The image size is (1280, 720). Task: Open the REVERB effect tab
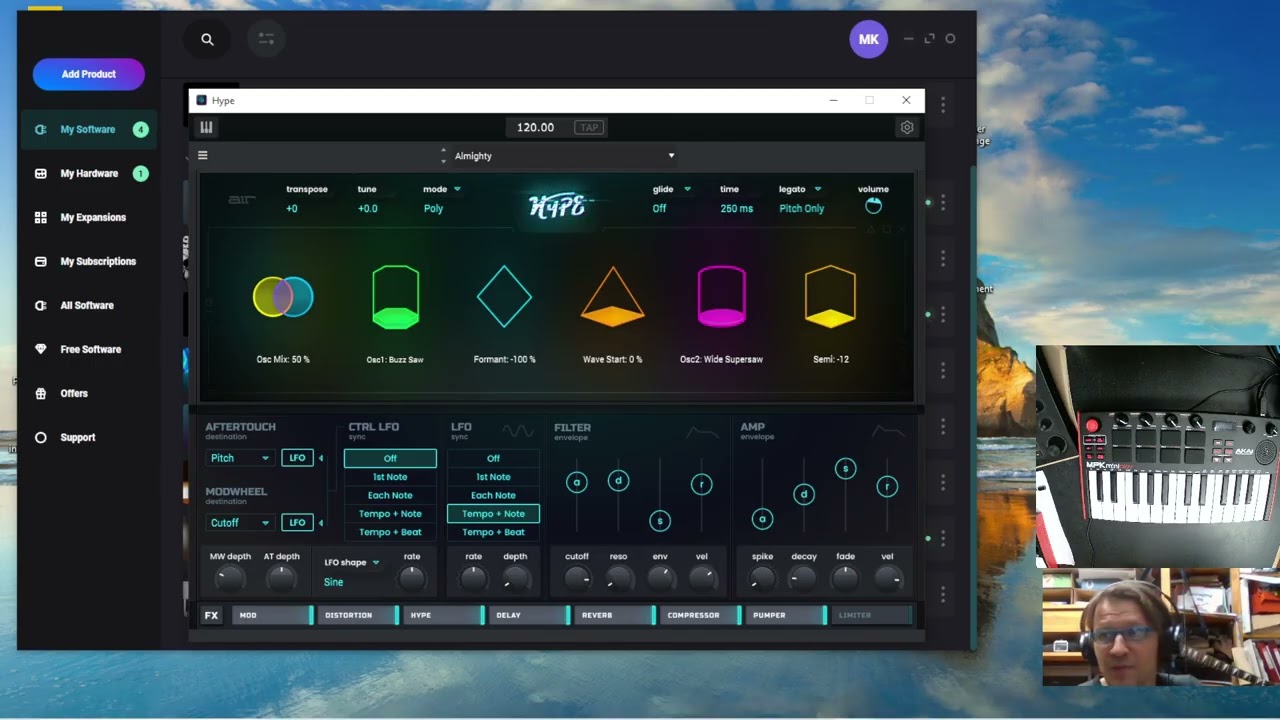[616, 615]
